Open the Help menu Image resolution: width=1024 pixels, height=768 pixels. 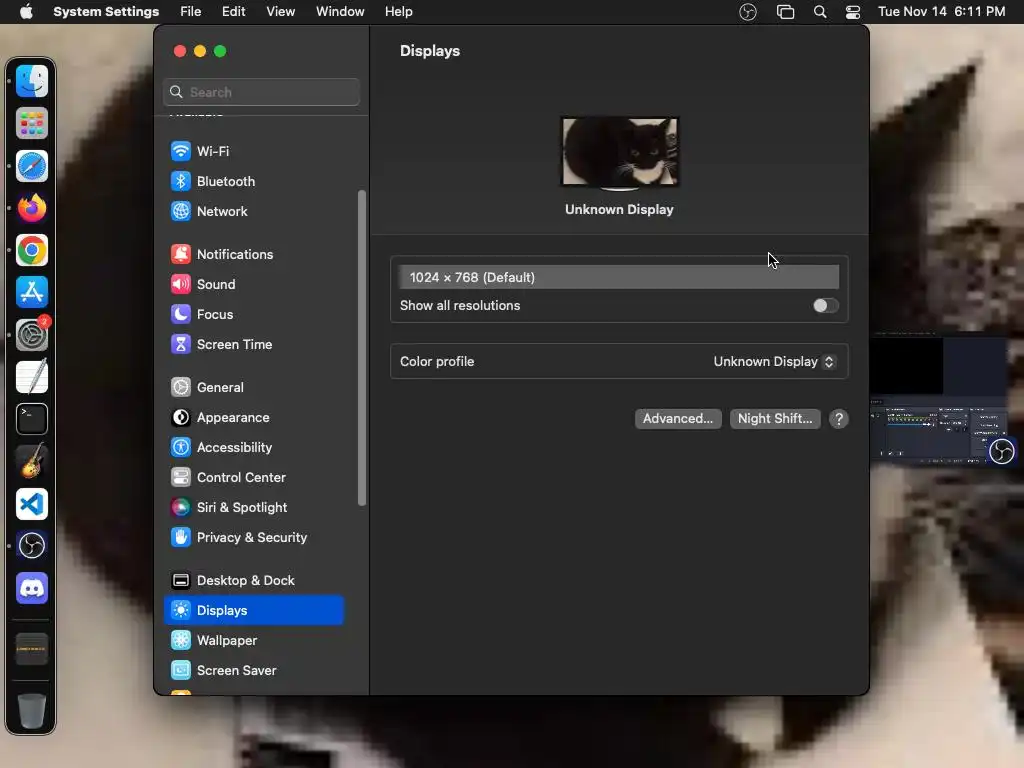[x=398, y=12]
